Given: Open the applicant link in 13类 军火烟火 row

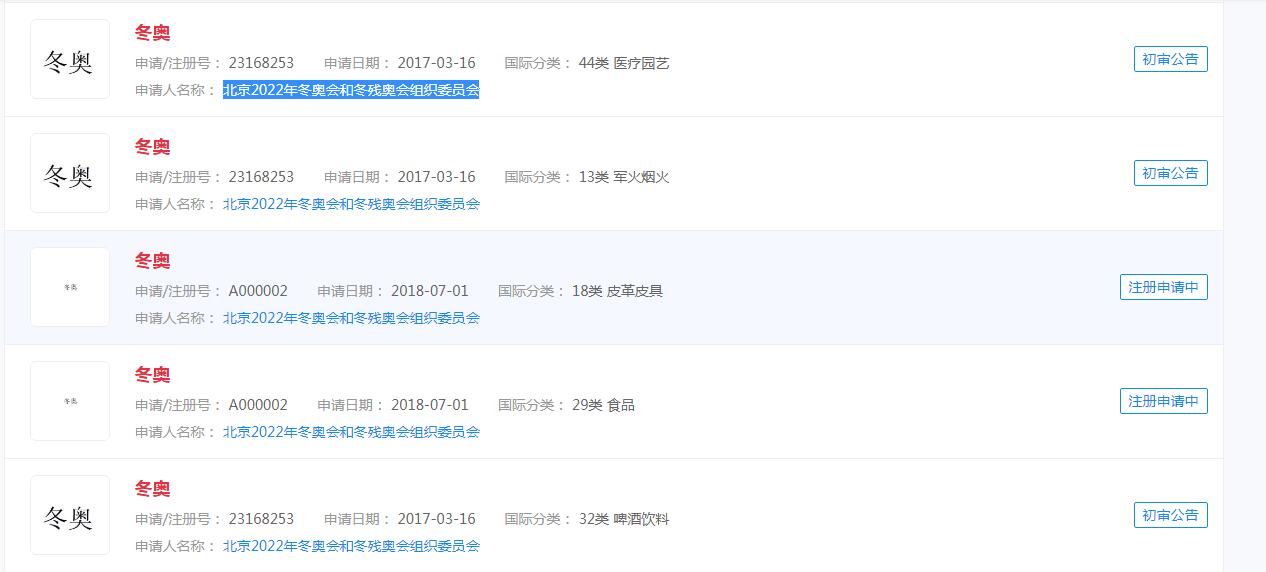Looking at the screenshot, I should point(351,204).
